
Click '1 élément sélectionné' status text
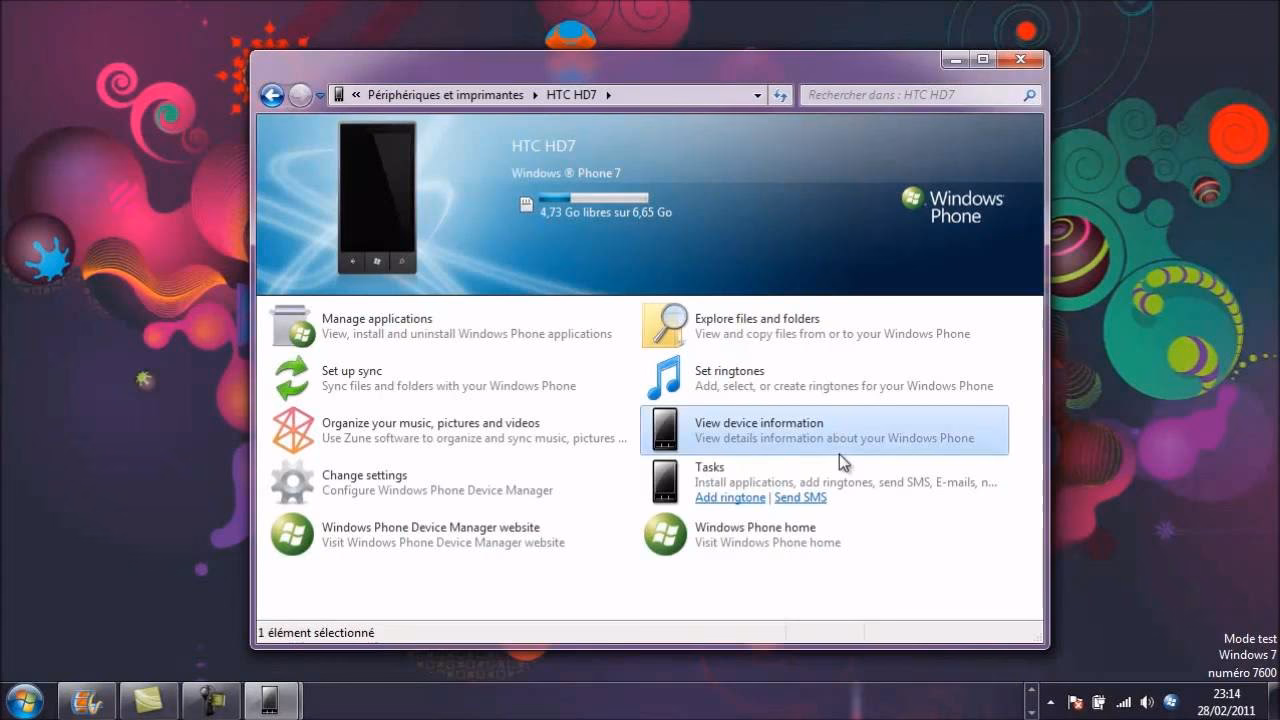pyautogui.click(x=316, y=633)
